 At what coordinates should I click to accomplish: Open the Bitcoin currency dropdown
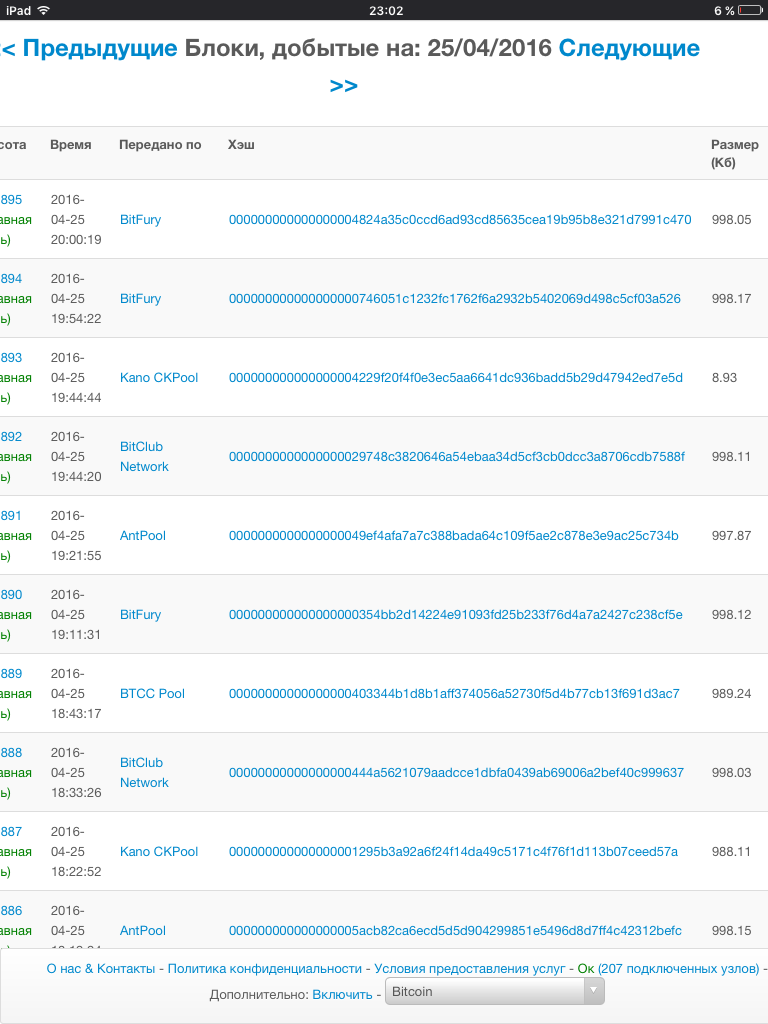[x=495, y=992]
